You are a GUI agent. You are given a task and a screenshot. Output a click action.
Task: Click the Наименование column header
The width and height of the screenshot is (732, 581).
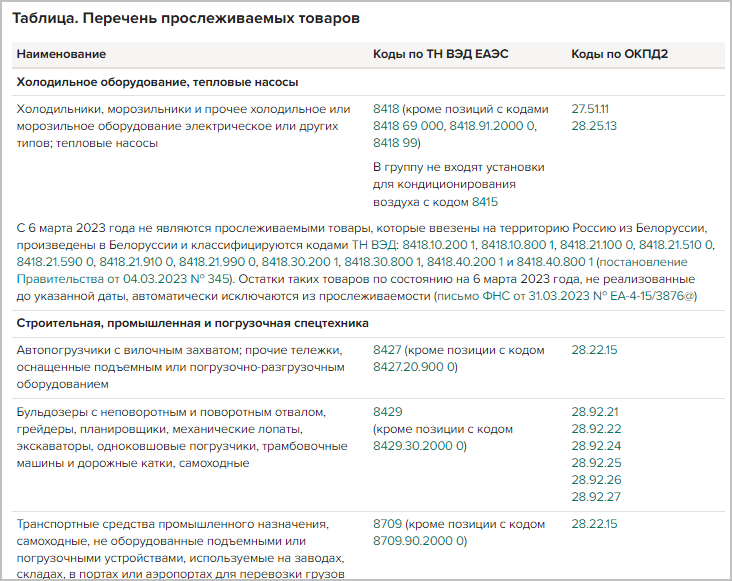click(x=62, y=53)
